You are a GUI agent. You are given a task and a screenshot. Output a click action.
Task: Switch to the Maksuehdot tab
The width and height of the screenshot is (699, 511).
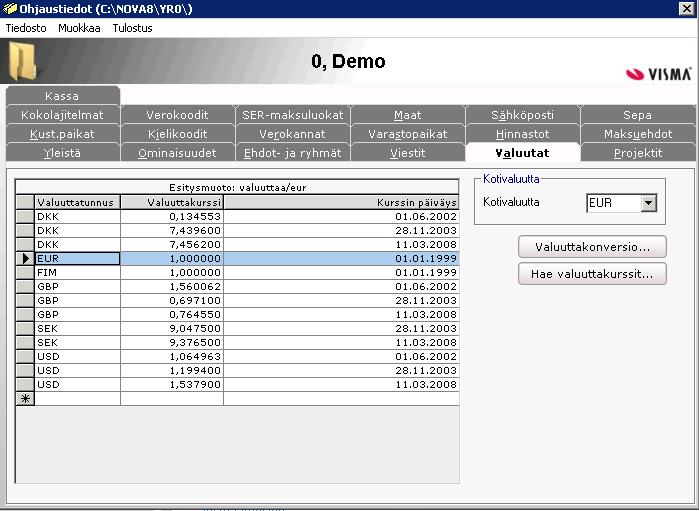tap(637, 134)
